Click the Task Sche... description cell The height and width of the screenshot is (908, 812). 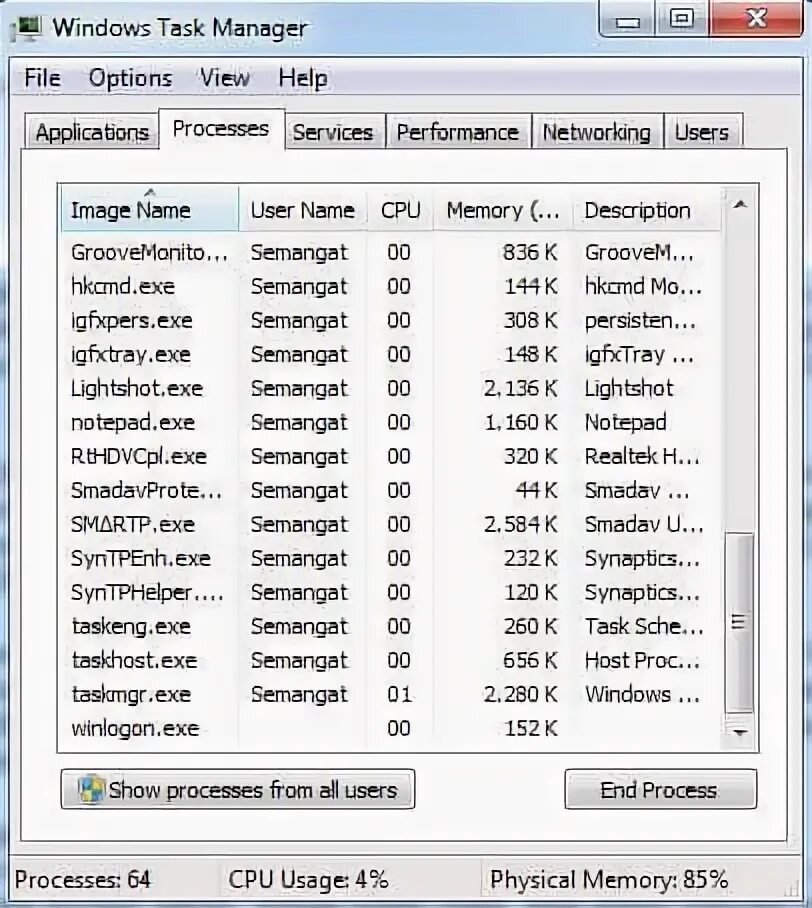coord(644,626)
